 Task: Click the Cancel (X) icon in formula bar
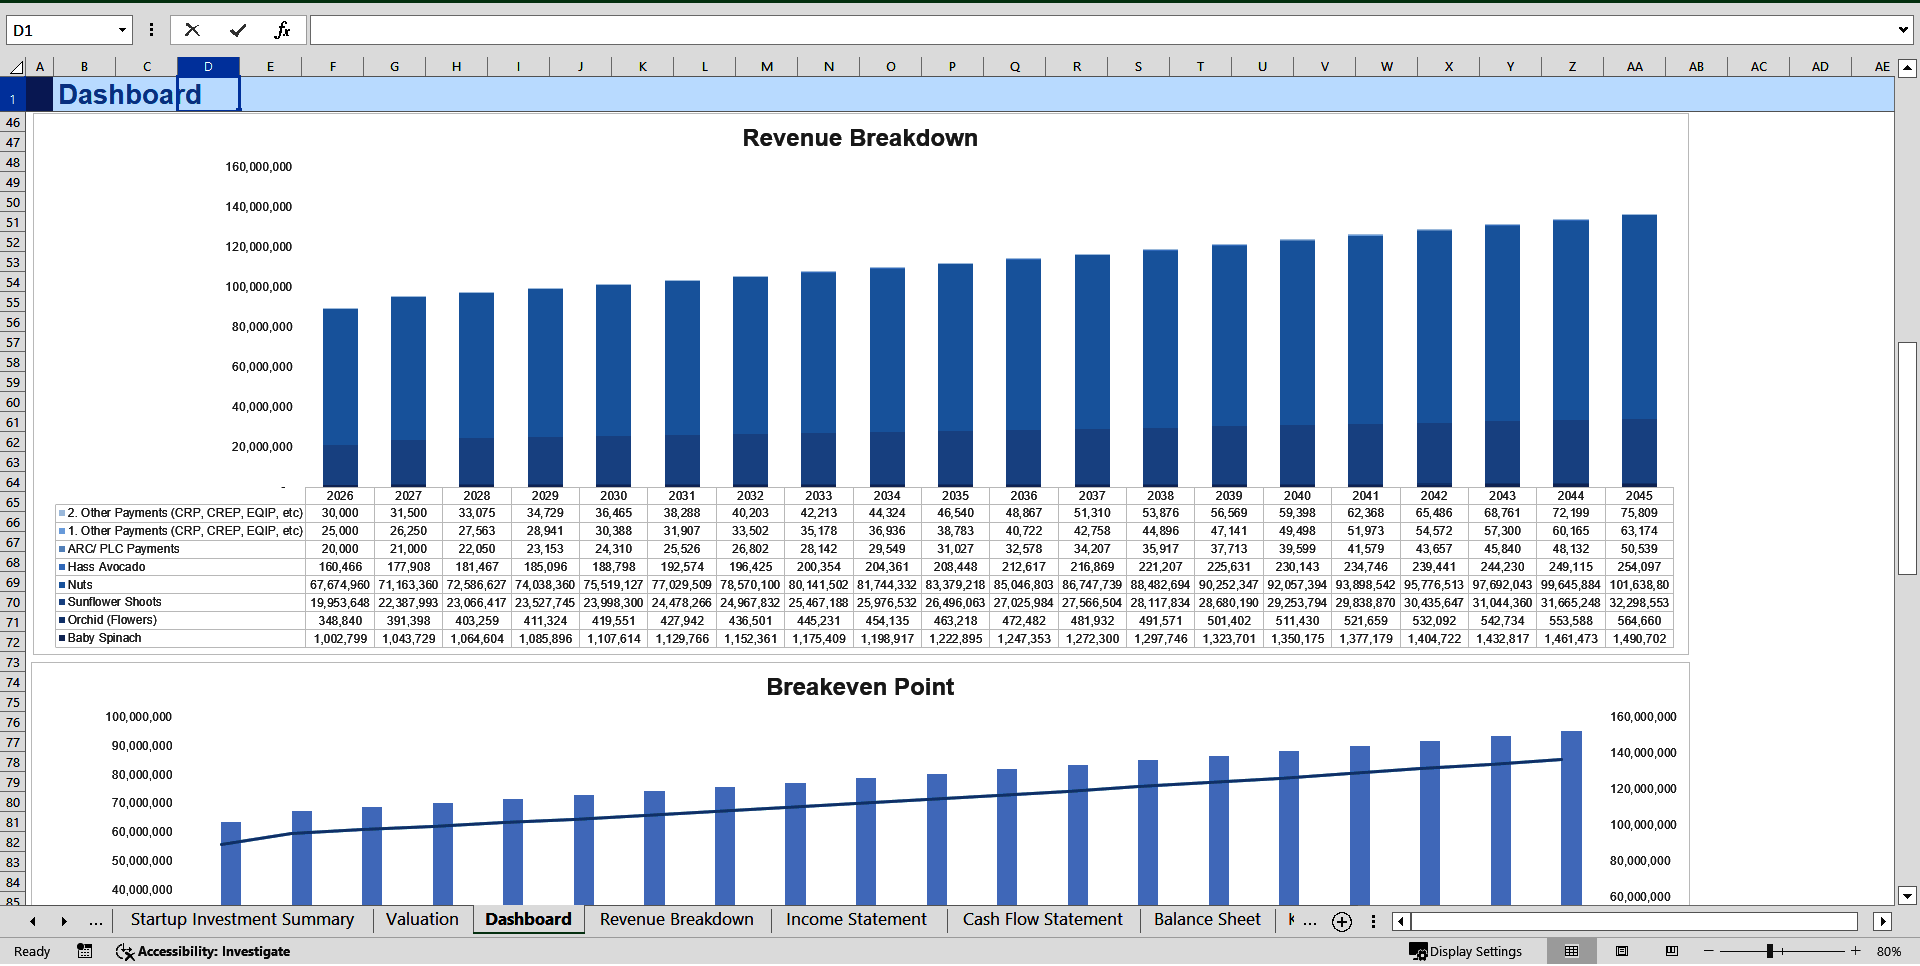[x=192, y=29]
